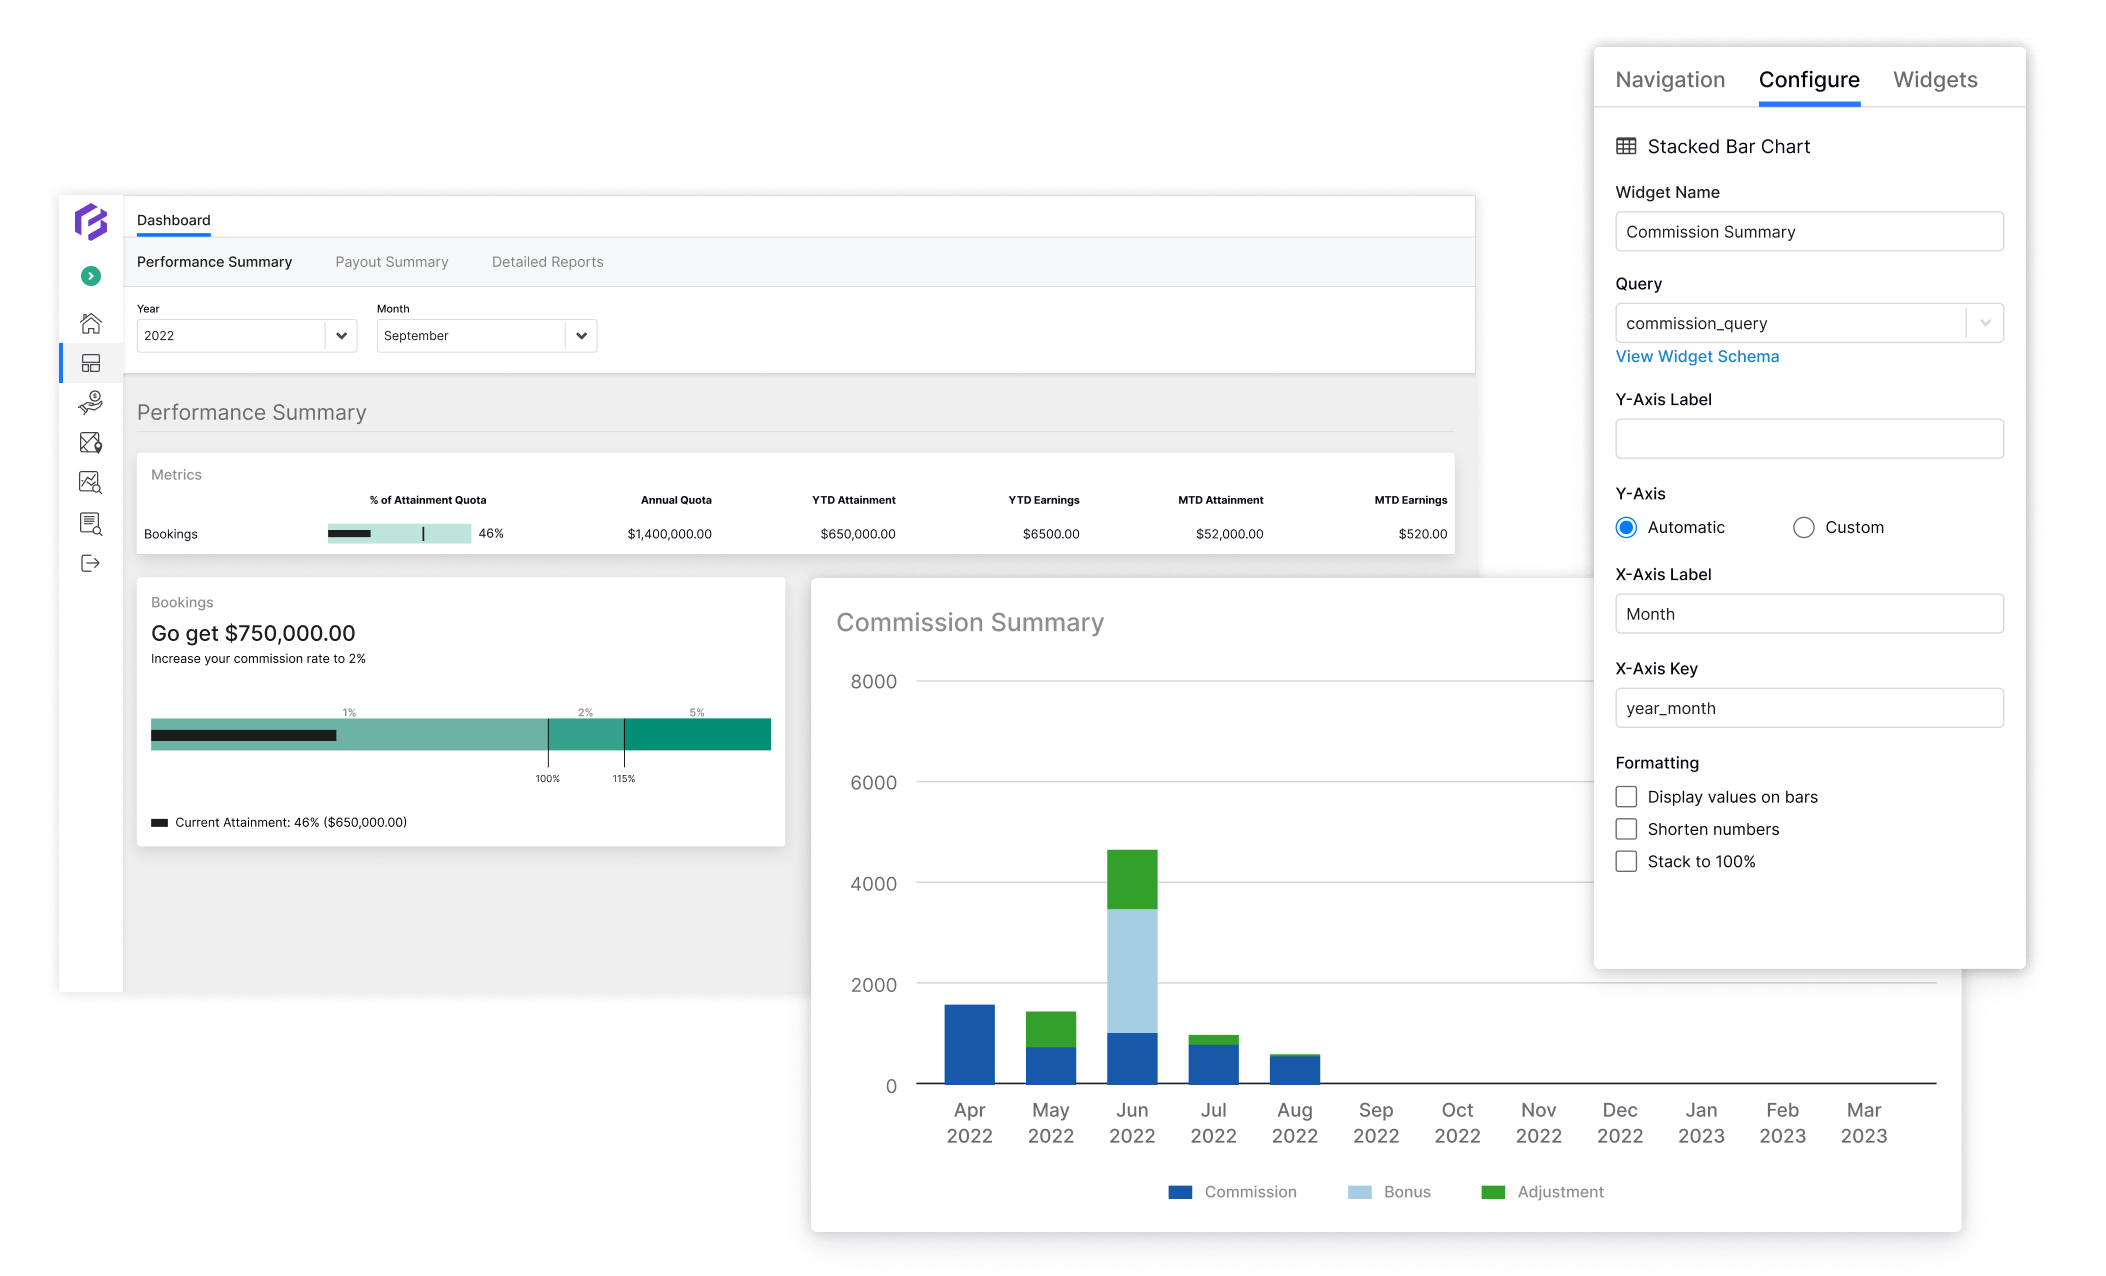Click the Y-Axis Label input field

coord(1808,439)
